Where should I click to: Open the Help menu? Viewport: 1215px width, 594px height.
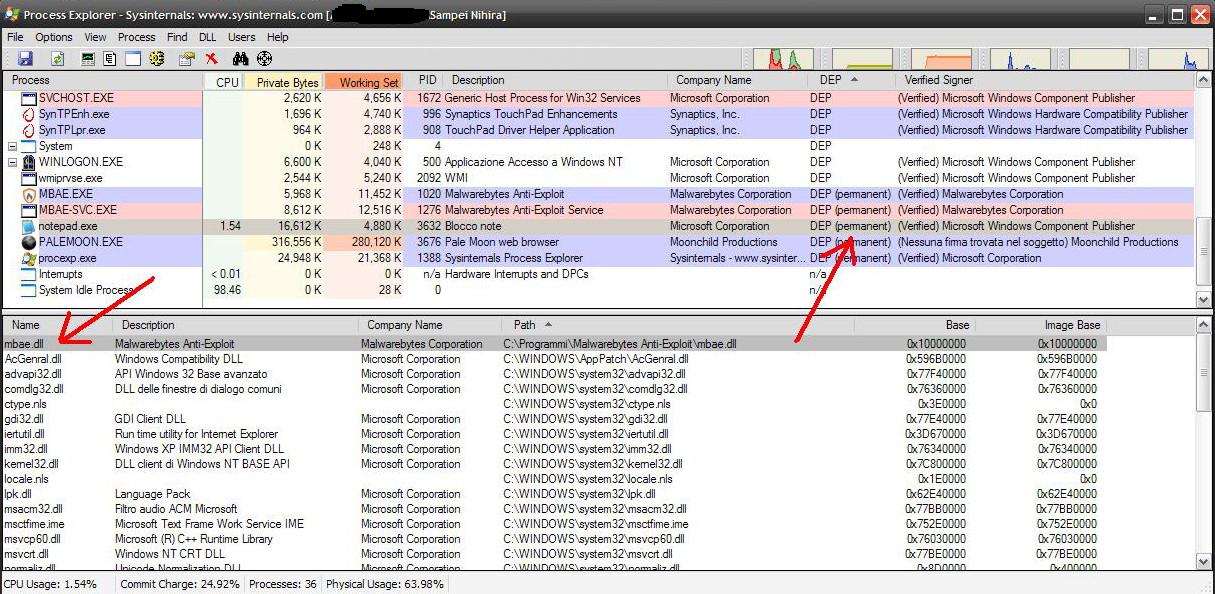278,37
